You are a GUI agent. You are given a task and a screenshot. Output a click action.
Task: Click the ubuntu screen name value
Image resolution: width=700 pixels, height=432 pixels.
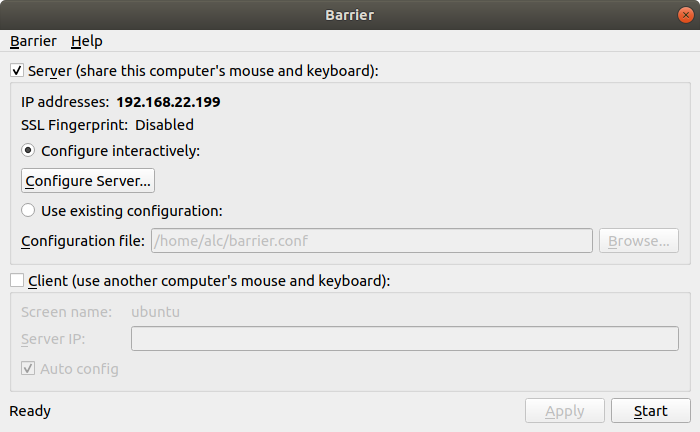pyautogui.click(x=155, y=311)
